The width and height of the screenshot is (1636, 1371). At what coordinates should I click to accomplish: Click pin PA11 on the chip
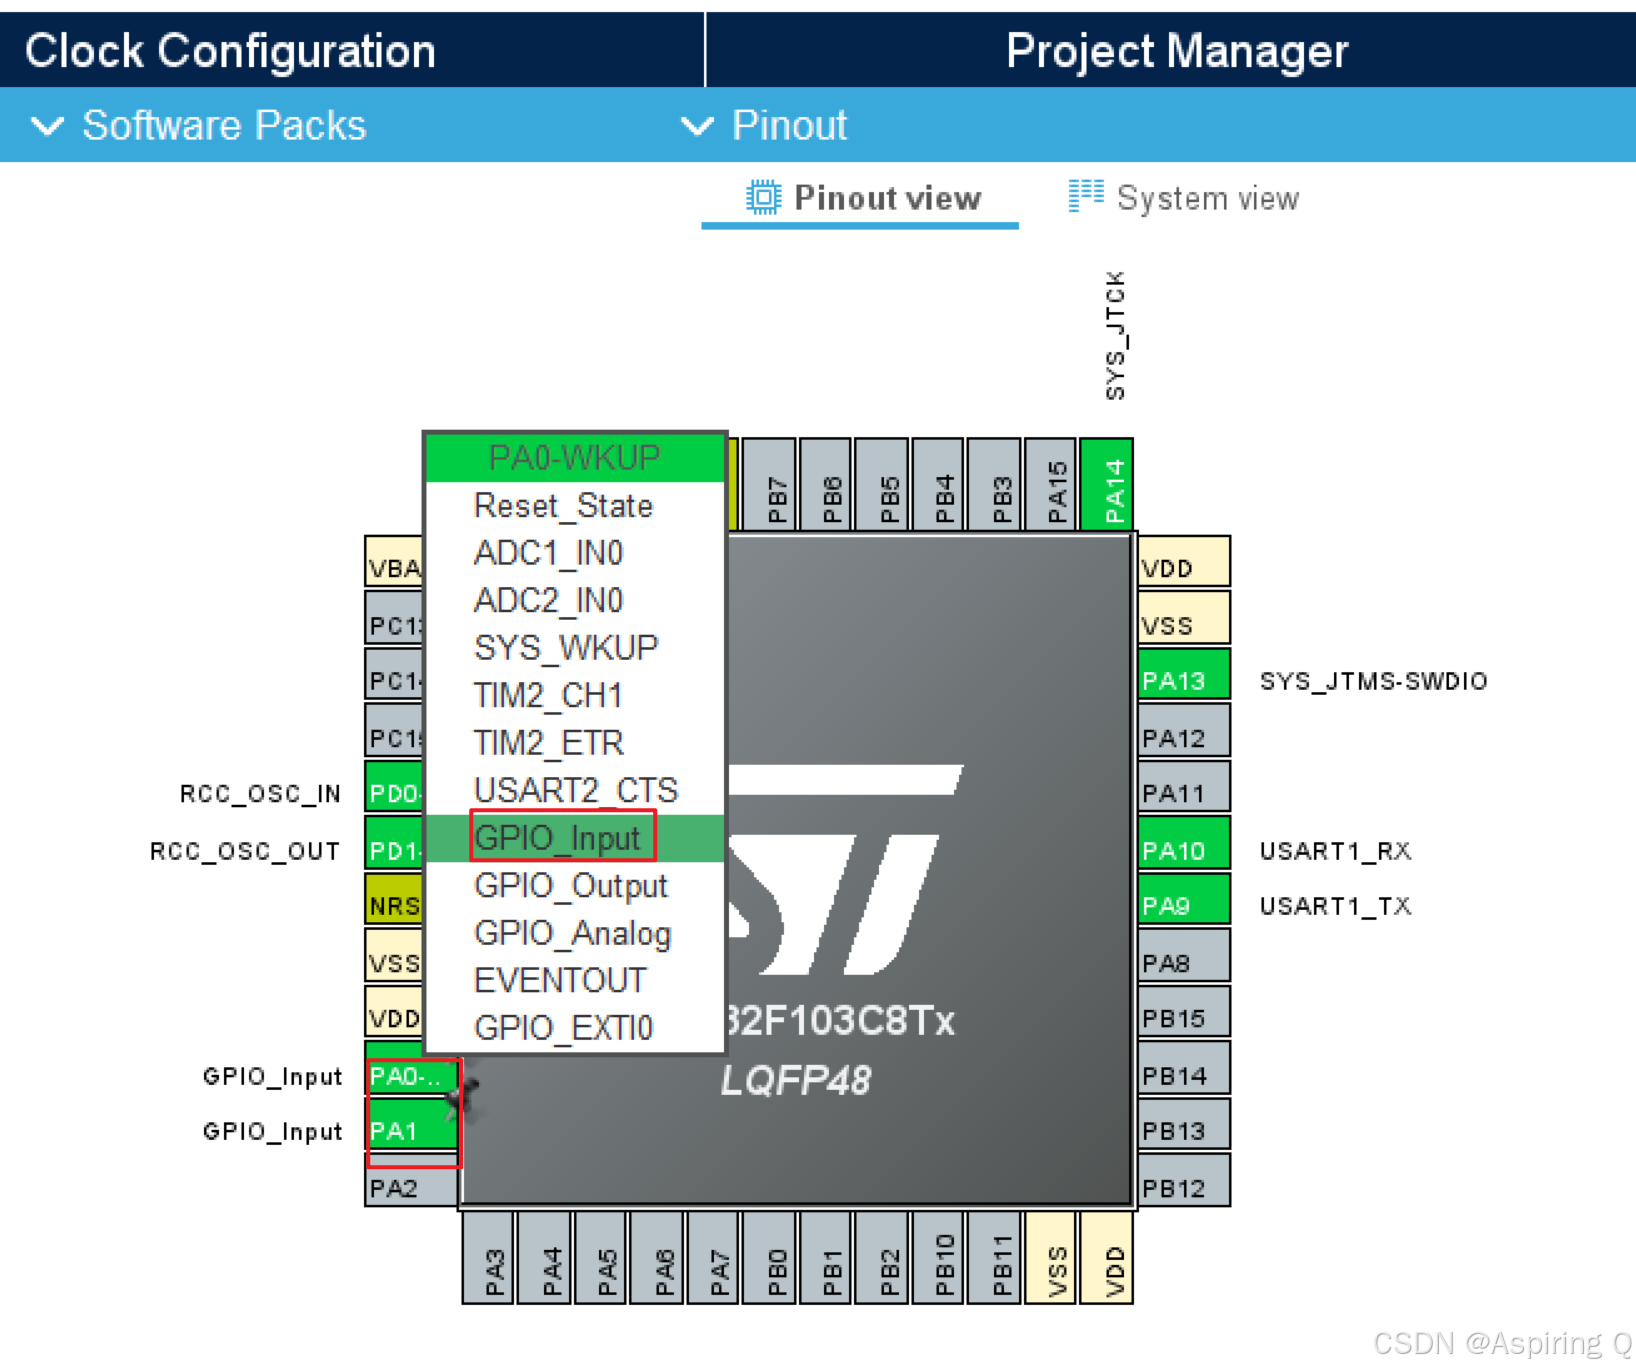click(x=1184, y=787)
